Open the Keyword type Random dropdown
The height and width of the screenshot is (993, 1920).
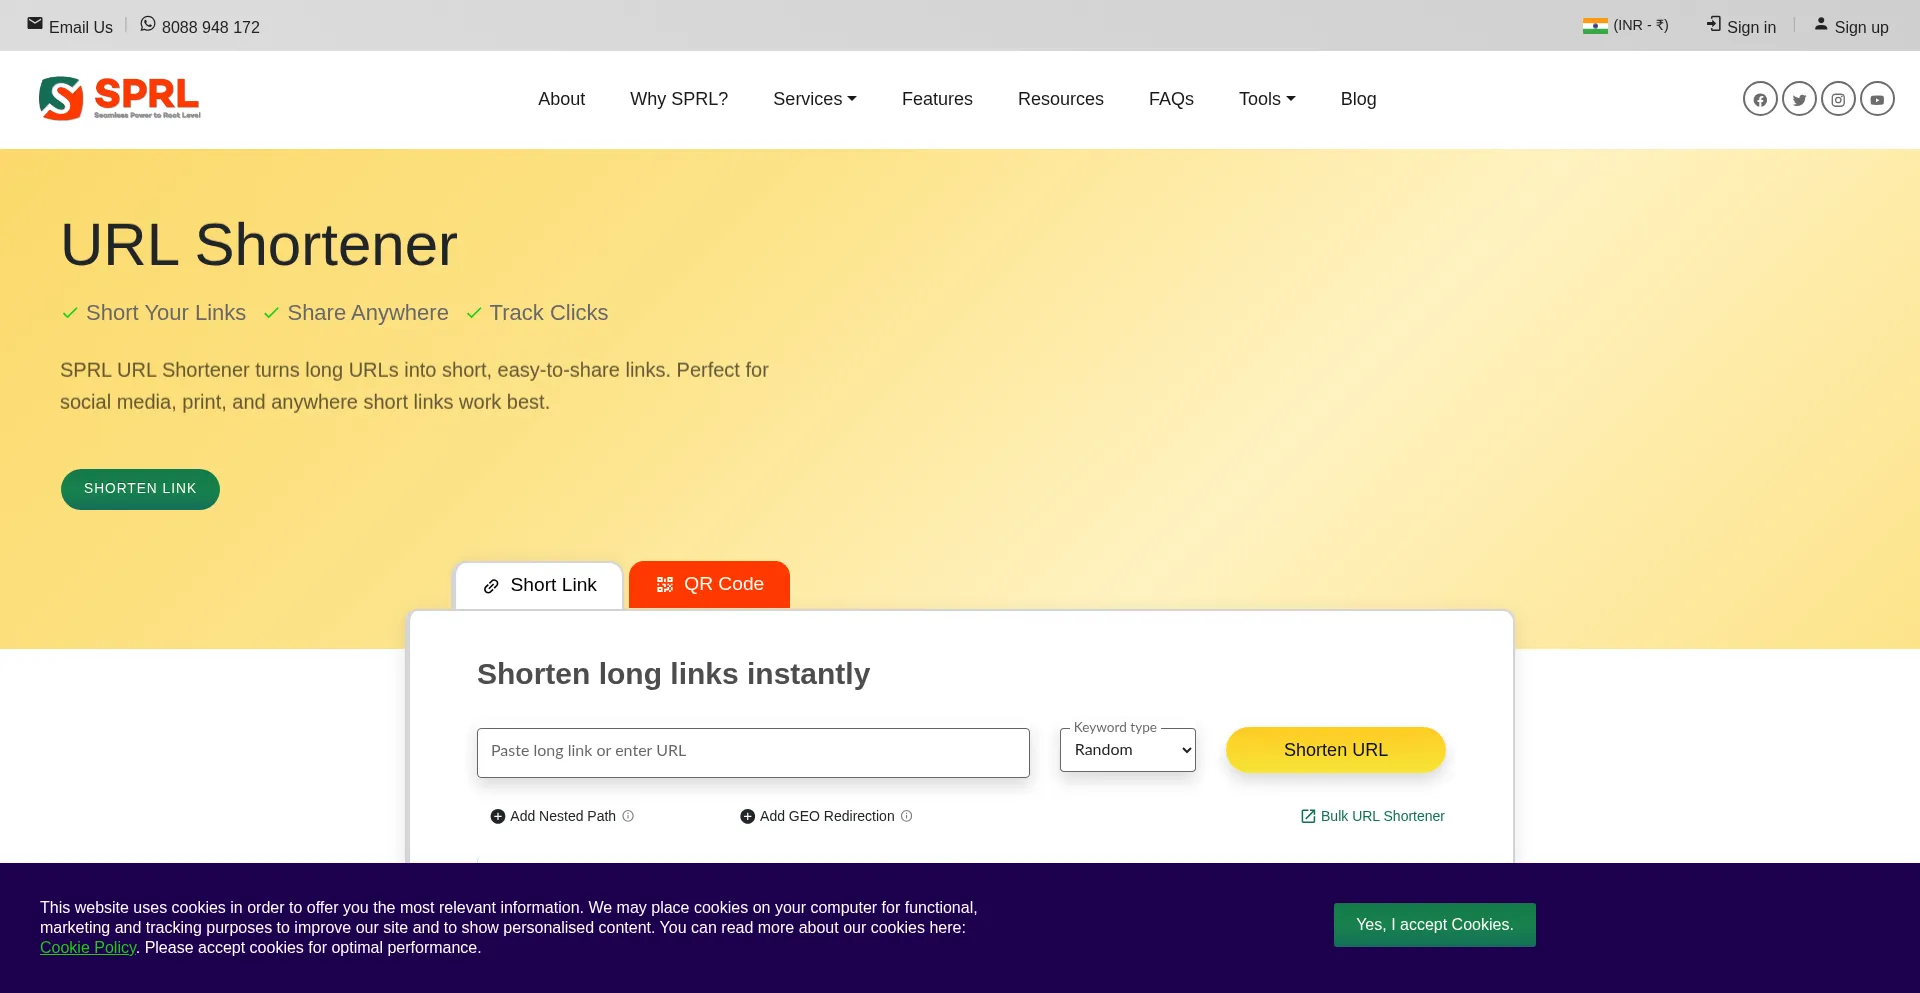tap(1128, 750)
